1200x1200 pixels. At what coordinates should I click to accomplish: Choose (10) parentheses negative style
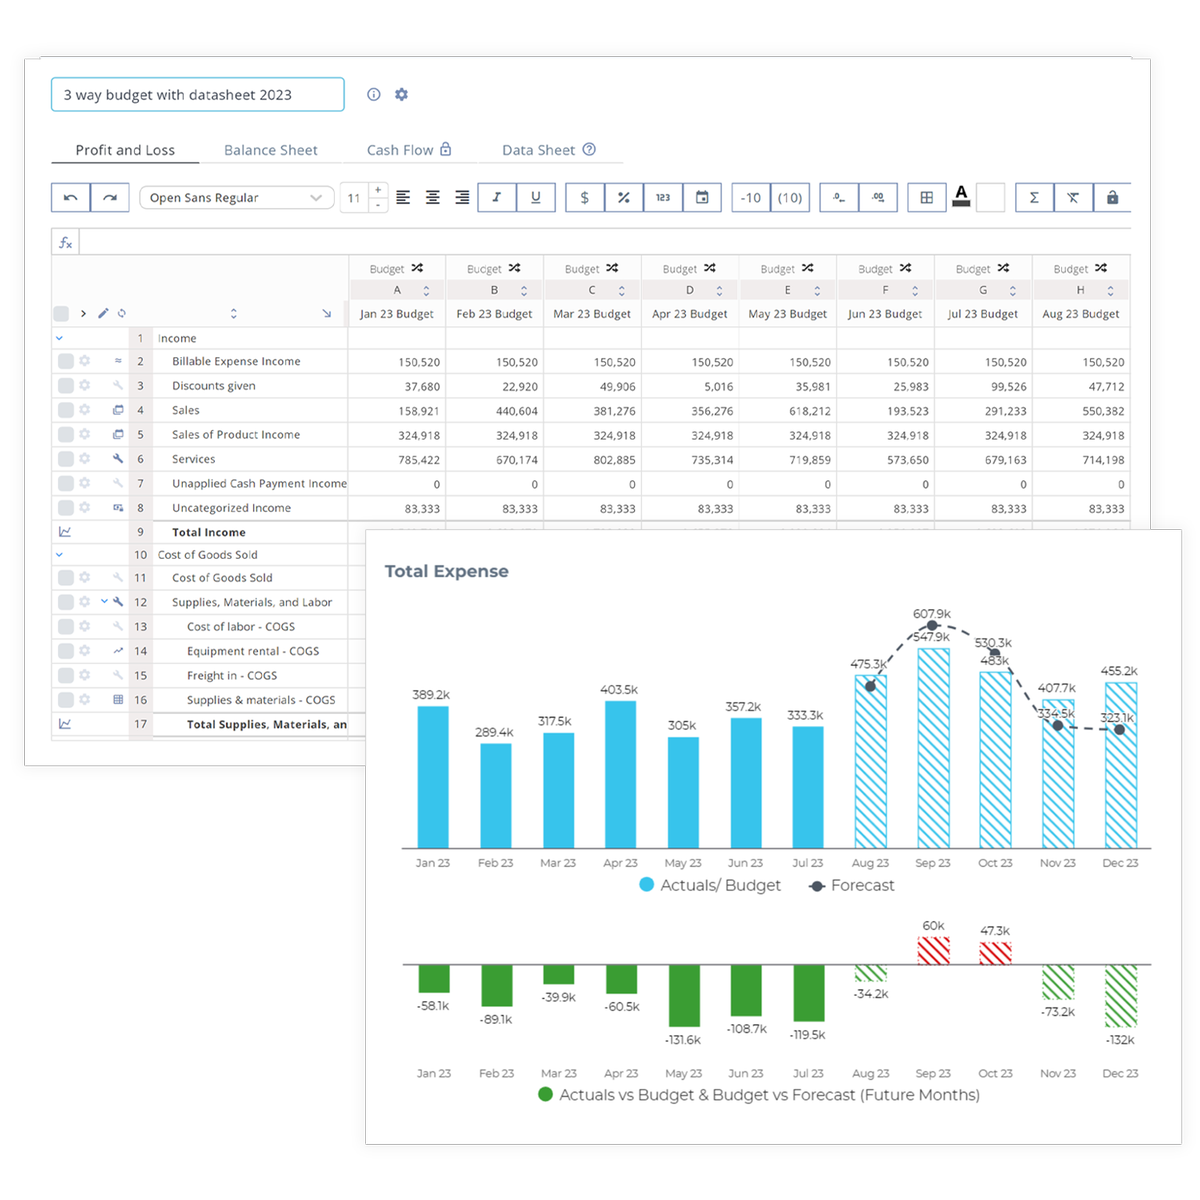(x=790, y=197)
